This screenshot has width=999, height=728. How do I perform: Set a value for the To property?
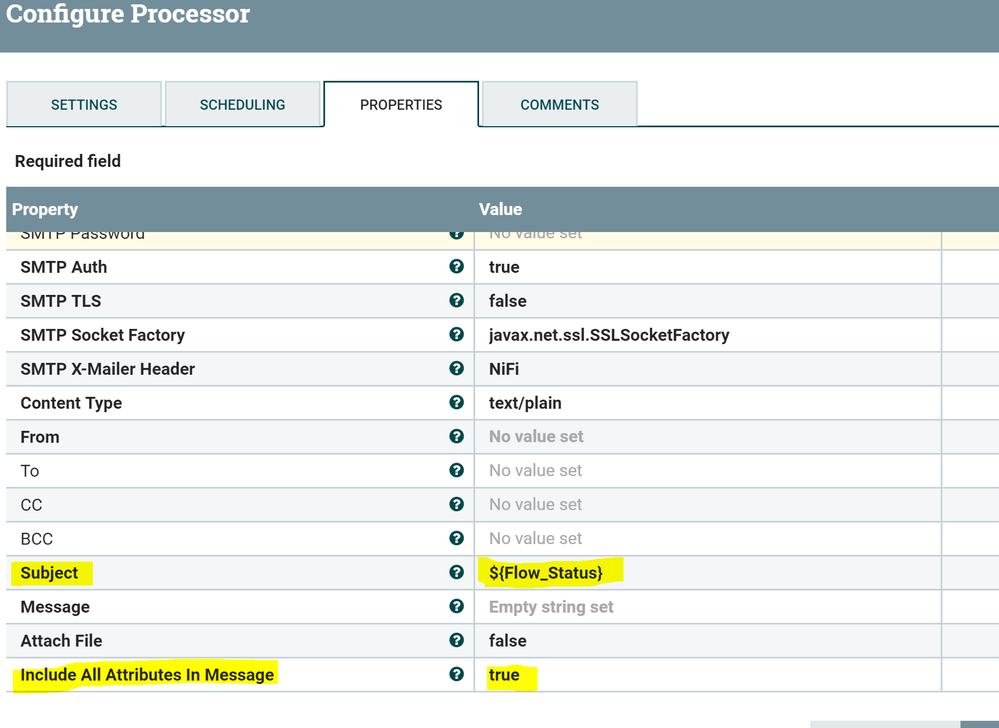[536, 471]
